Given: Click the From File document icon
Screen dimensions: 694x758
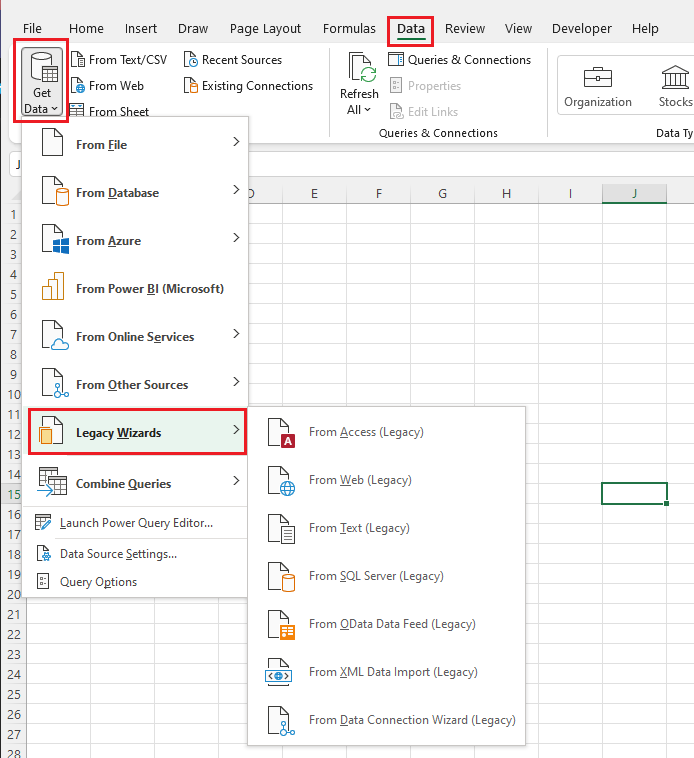Looking at the screenshot, I should pos(52,142).
